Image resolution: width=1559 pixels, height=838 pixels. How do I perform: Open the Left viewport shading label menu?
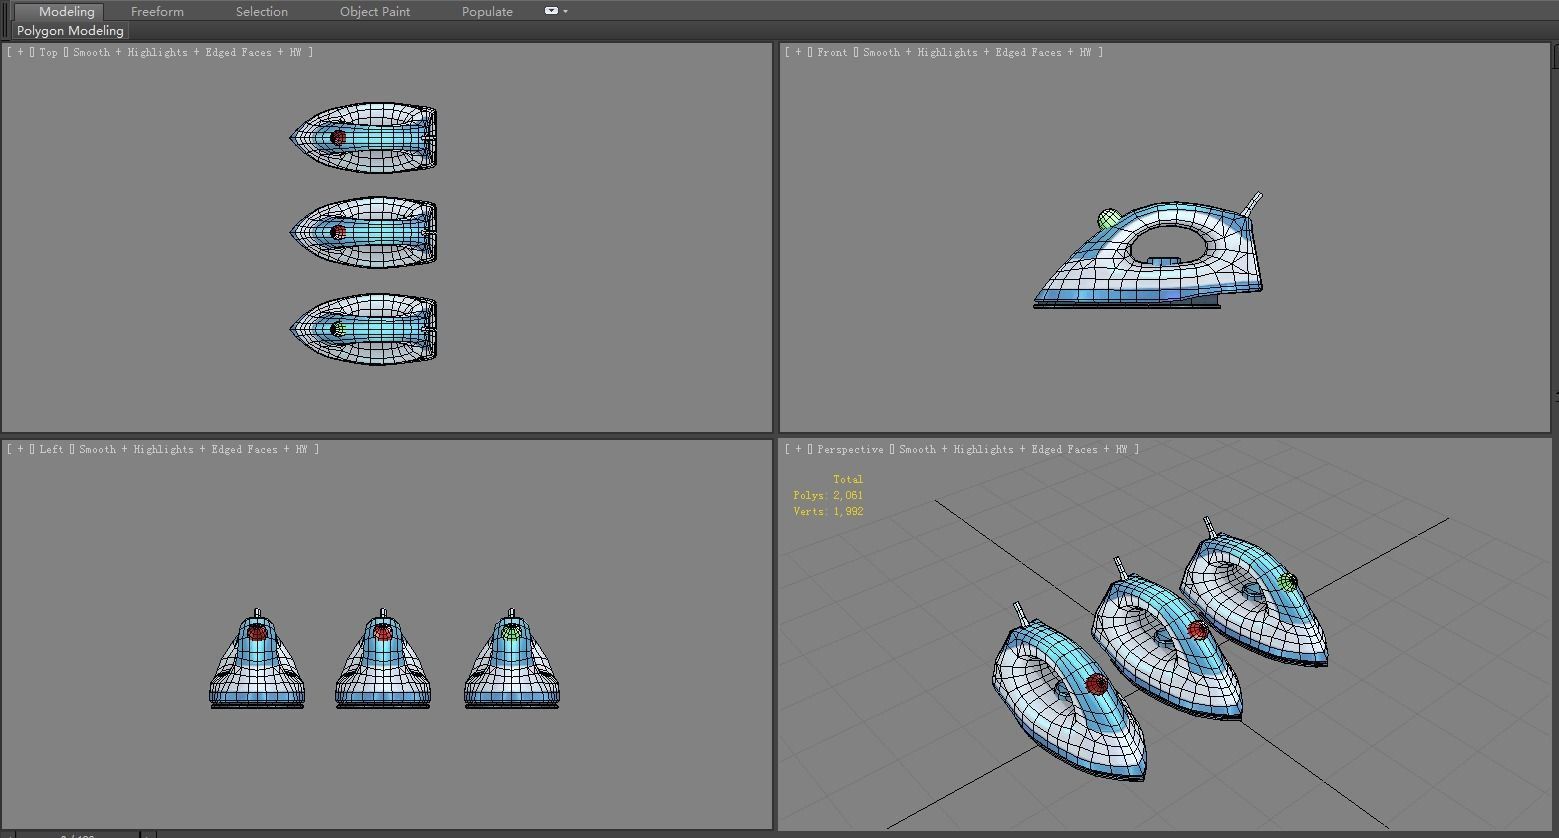tap(193, 449)
